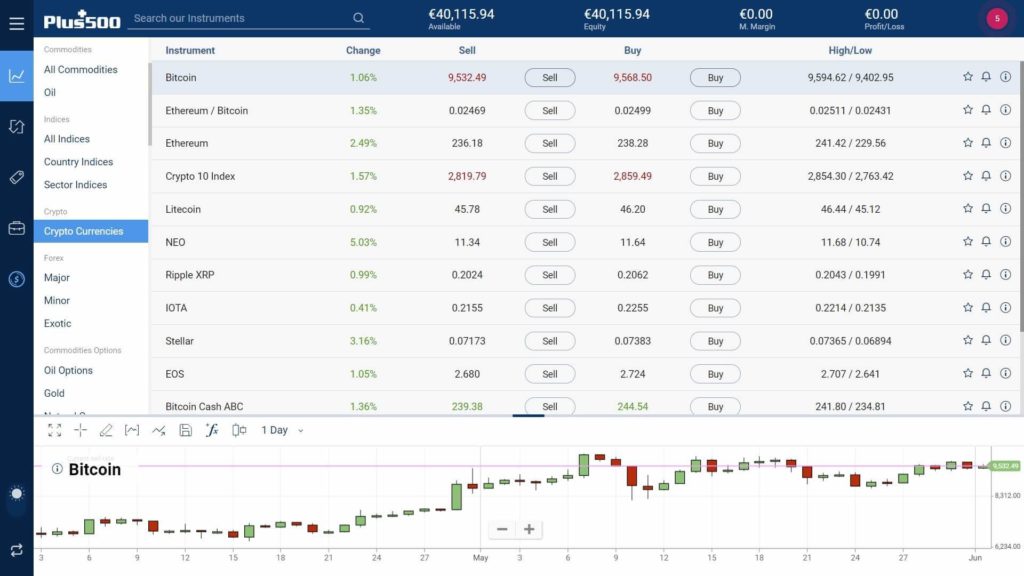Open the orders tag sidebar icon
This screenshot has height=576, width=1024.
point(16,177)
